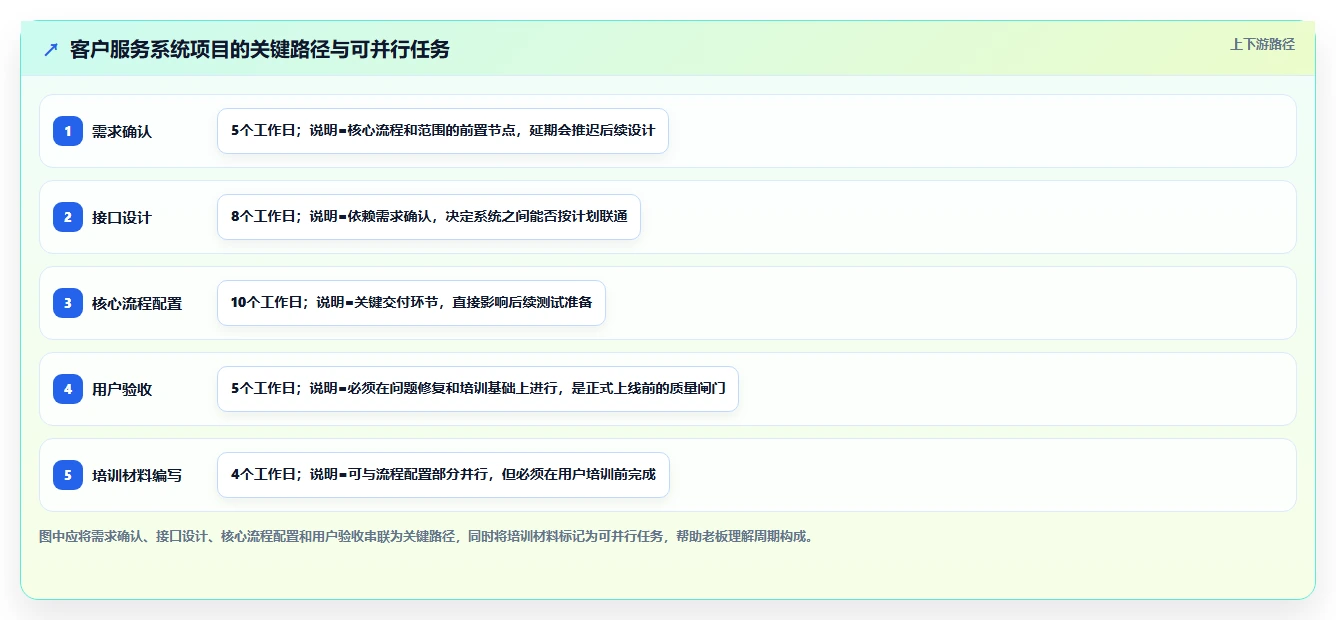Viewport: 1336px width, 620px height.
Task: Click the 10个工作日 description box
Action: pos(411,303)
